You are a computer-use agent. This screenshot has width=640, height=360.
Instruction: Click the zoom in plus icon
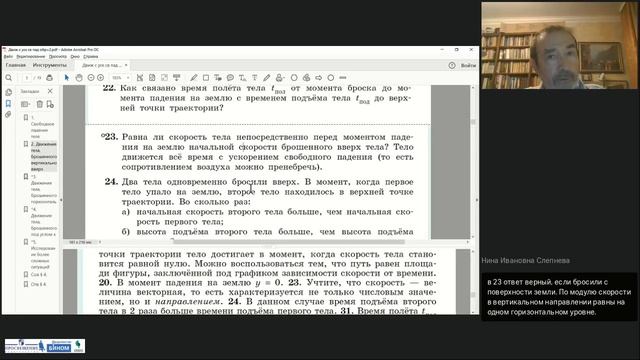coord(100,78)
